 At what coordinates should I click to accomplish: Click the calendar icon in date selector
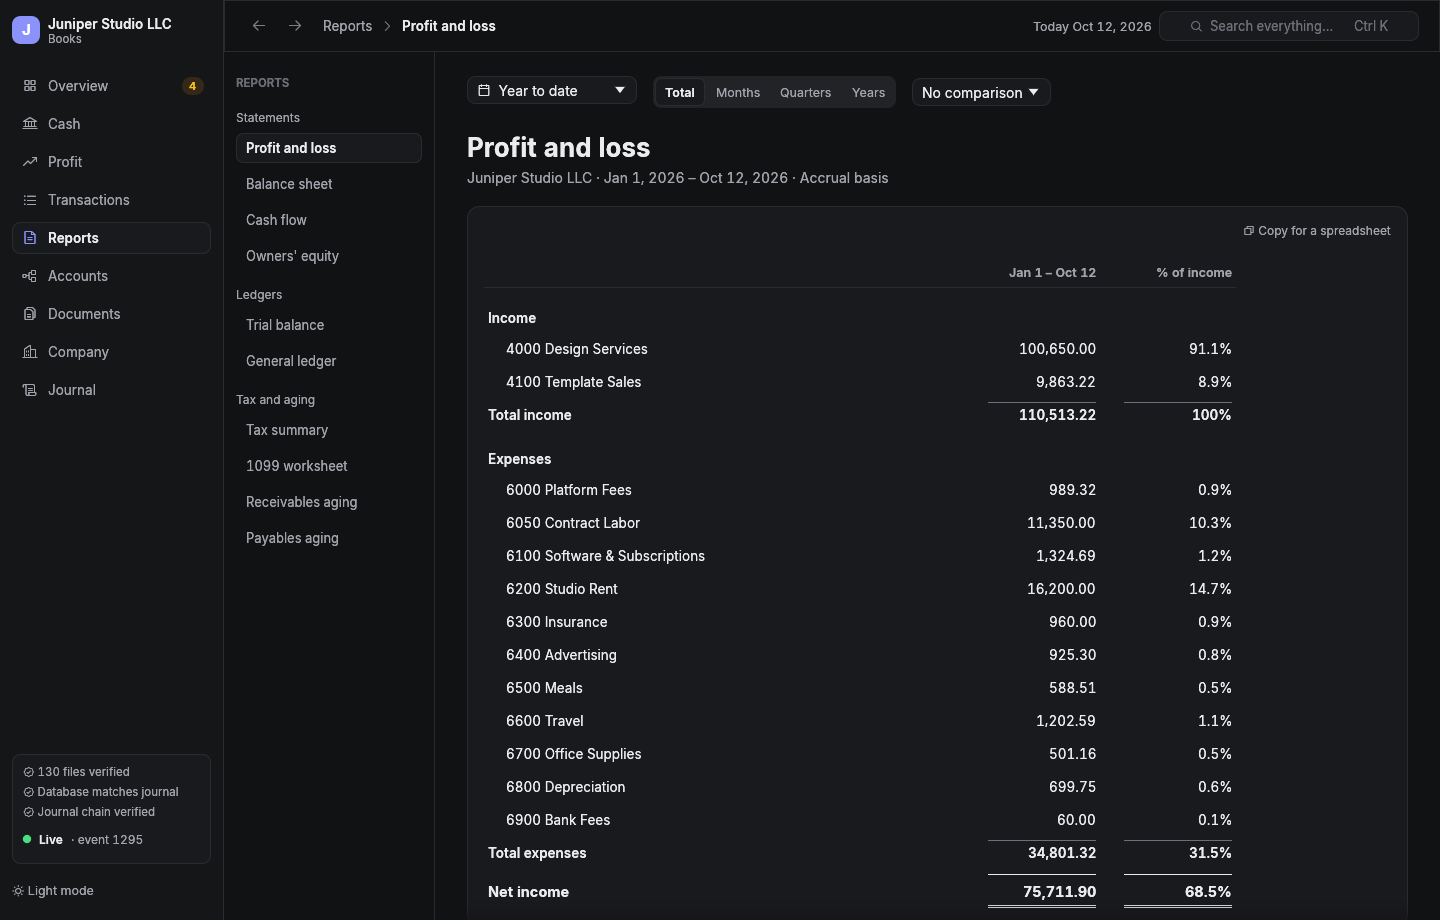tap(484, 91)
